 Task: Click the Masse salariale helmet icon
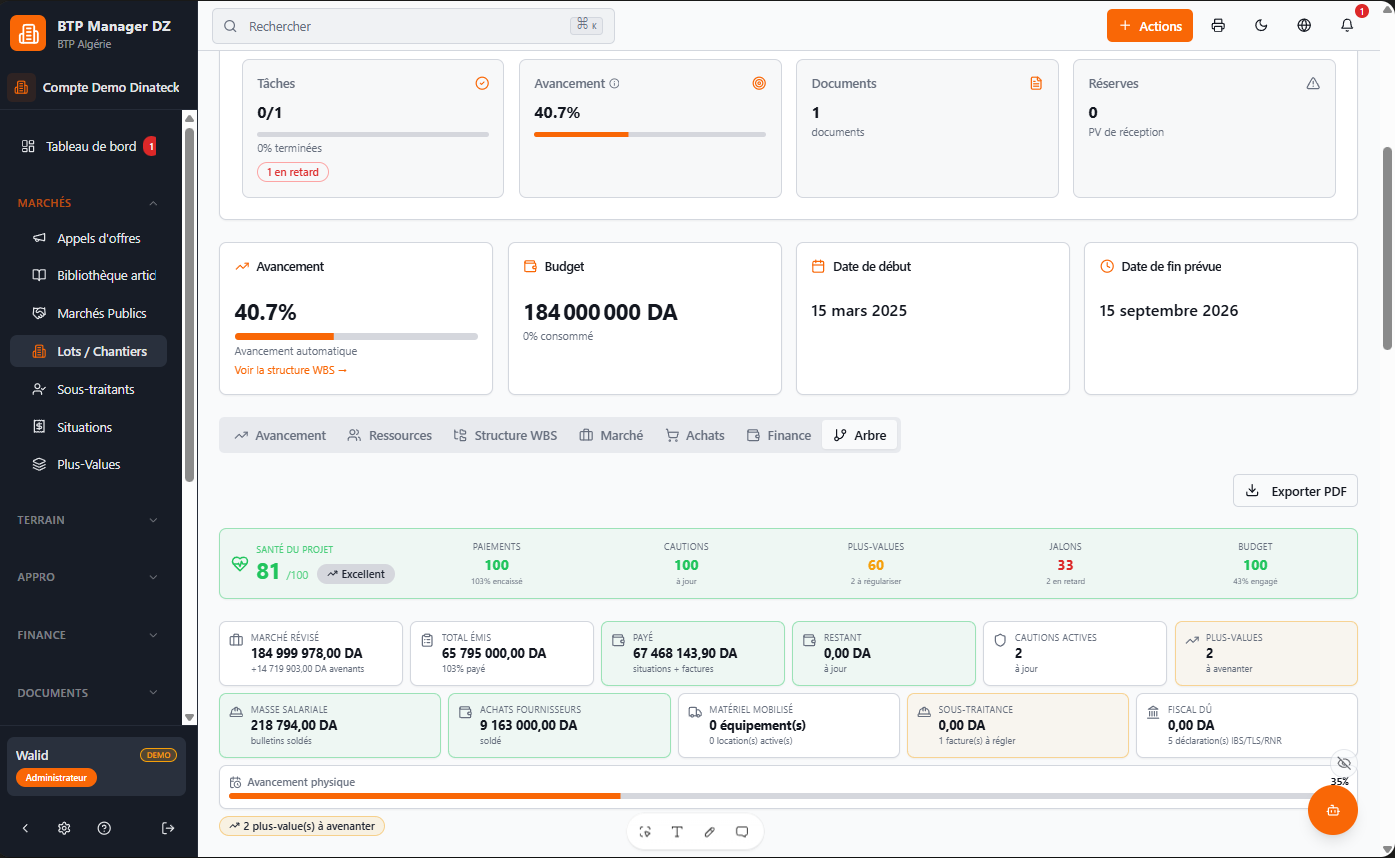[x=236, y=712]
